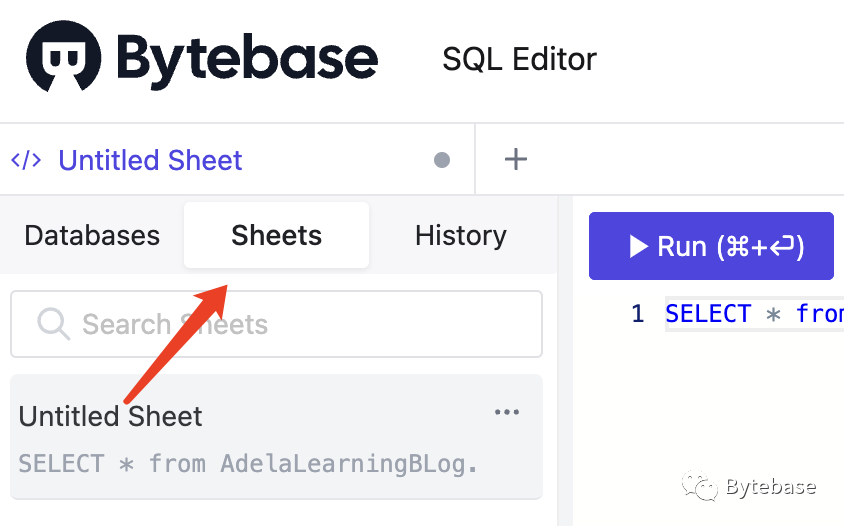Click the SQL Editor header label
844x526 pixels.
click(519, 59)
